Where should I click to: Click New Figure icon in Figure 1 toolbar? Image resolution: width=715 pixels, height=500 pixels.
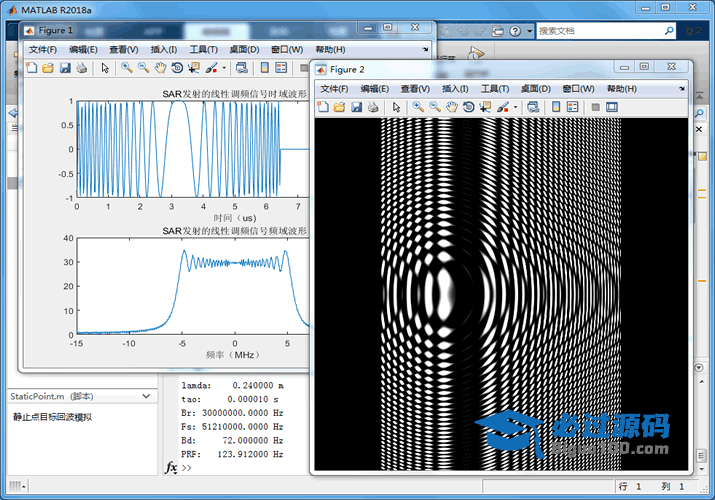coord(31,68)
